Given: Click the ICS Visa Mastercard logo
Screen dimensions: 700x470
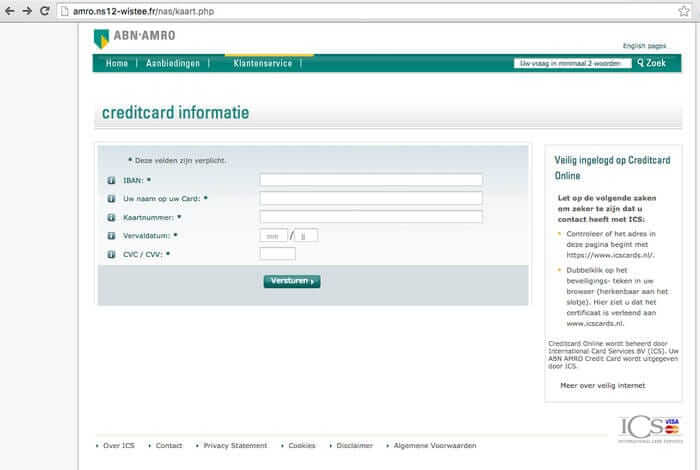Looking at the screenshot, I should 650,429.
